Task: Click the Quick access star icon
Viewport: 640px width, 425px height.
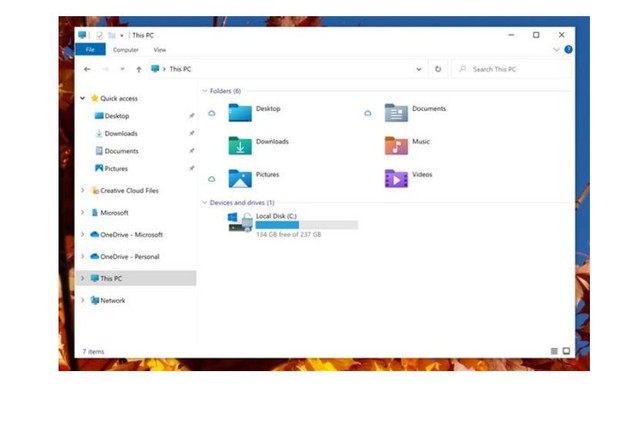Action: pos(95,98)
